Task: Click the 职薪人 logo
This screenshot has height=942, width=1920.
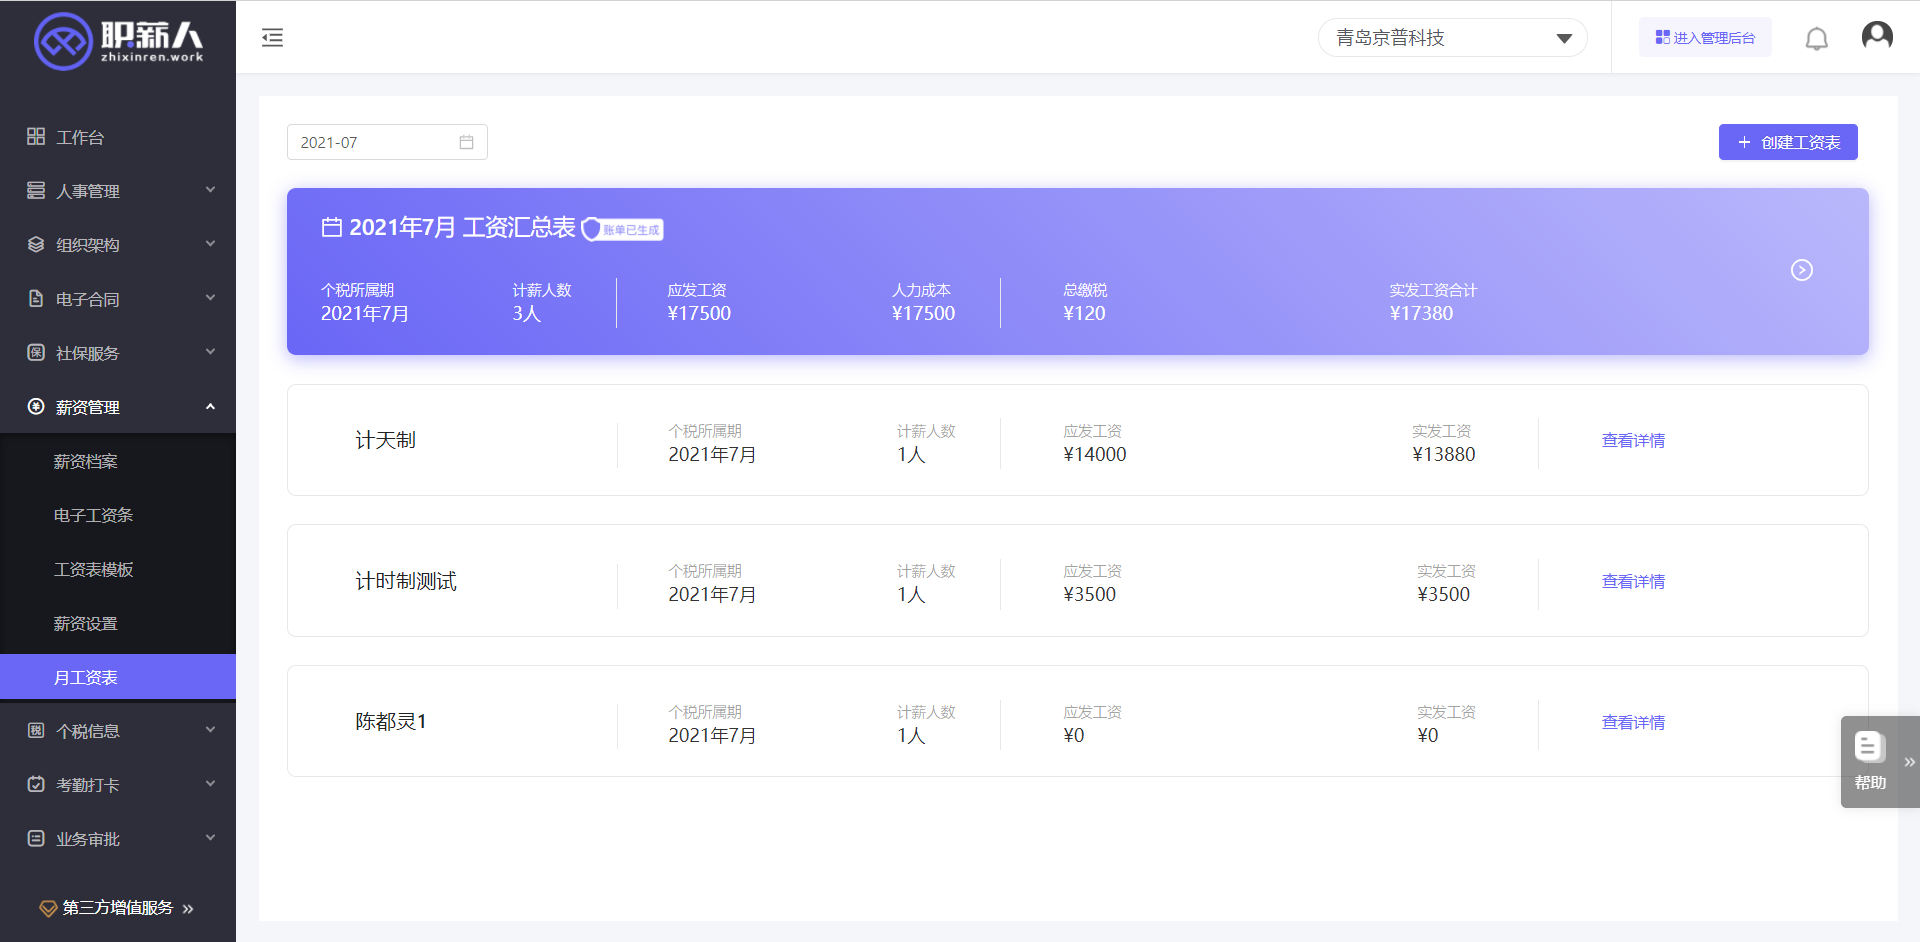Action: [118, 41]
